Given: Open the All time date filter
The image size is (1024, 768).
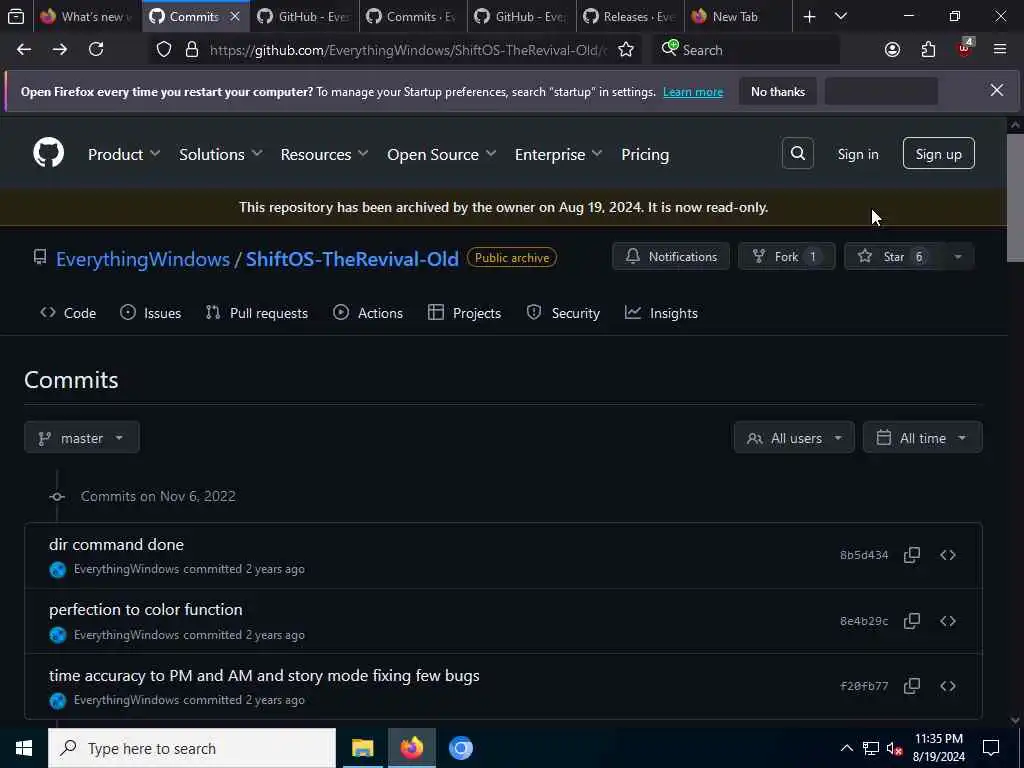Looking at the screenshot, I should (922, 438).
